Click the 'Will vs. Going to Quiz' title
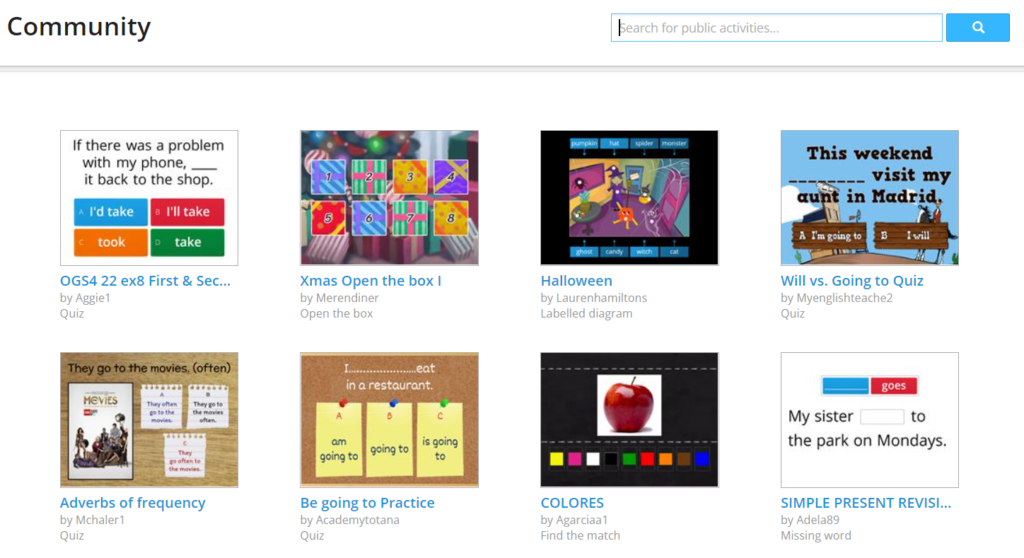 click(x=851, y=281)
